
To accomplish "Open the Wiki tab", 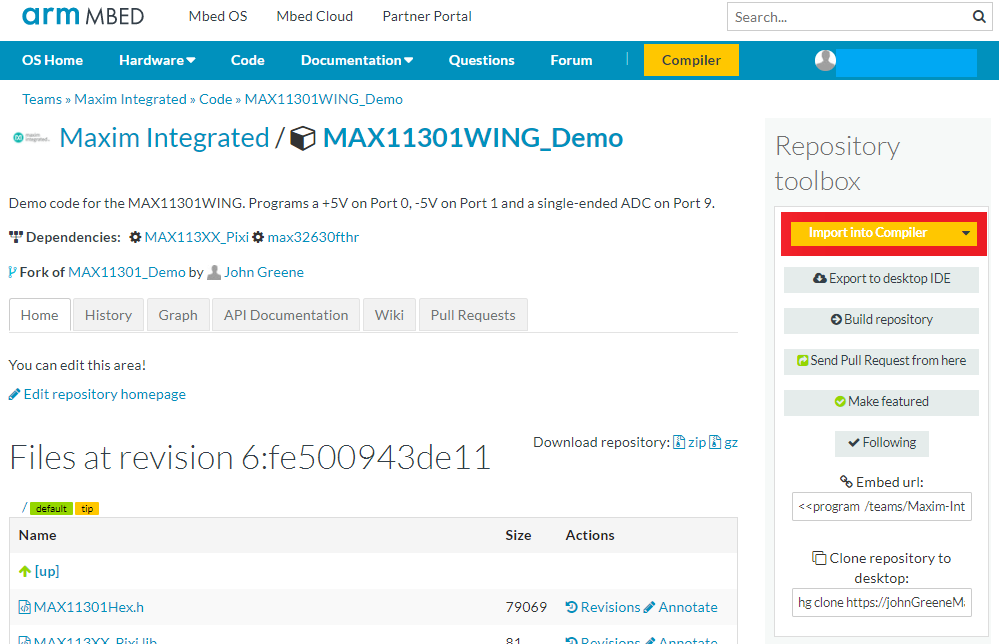I will [x=389, y=315].
